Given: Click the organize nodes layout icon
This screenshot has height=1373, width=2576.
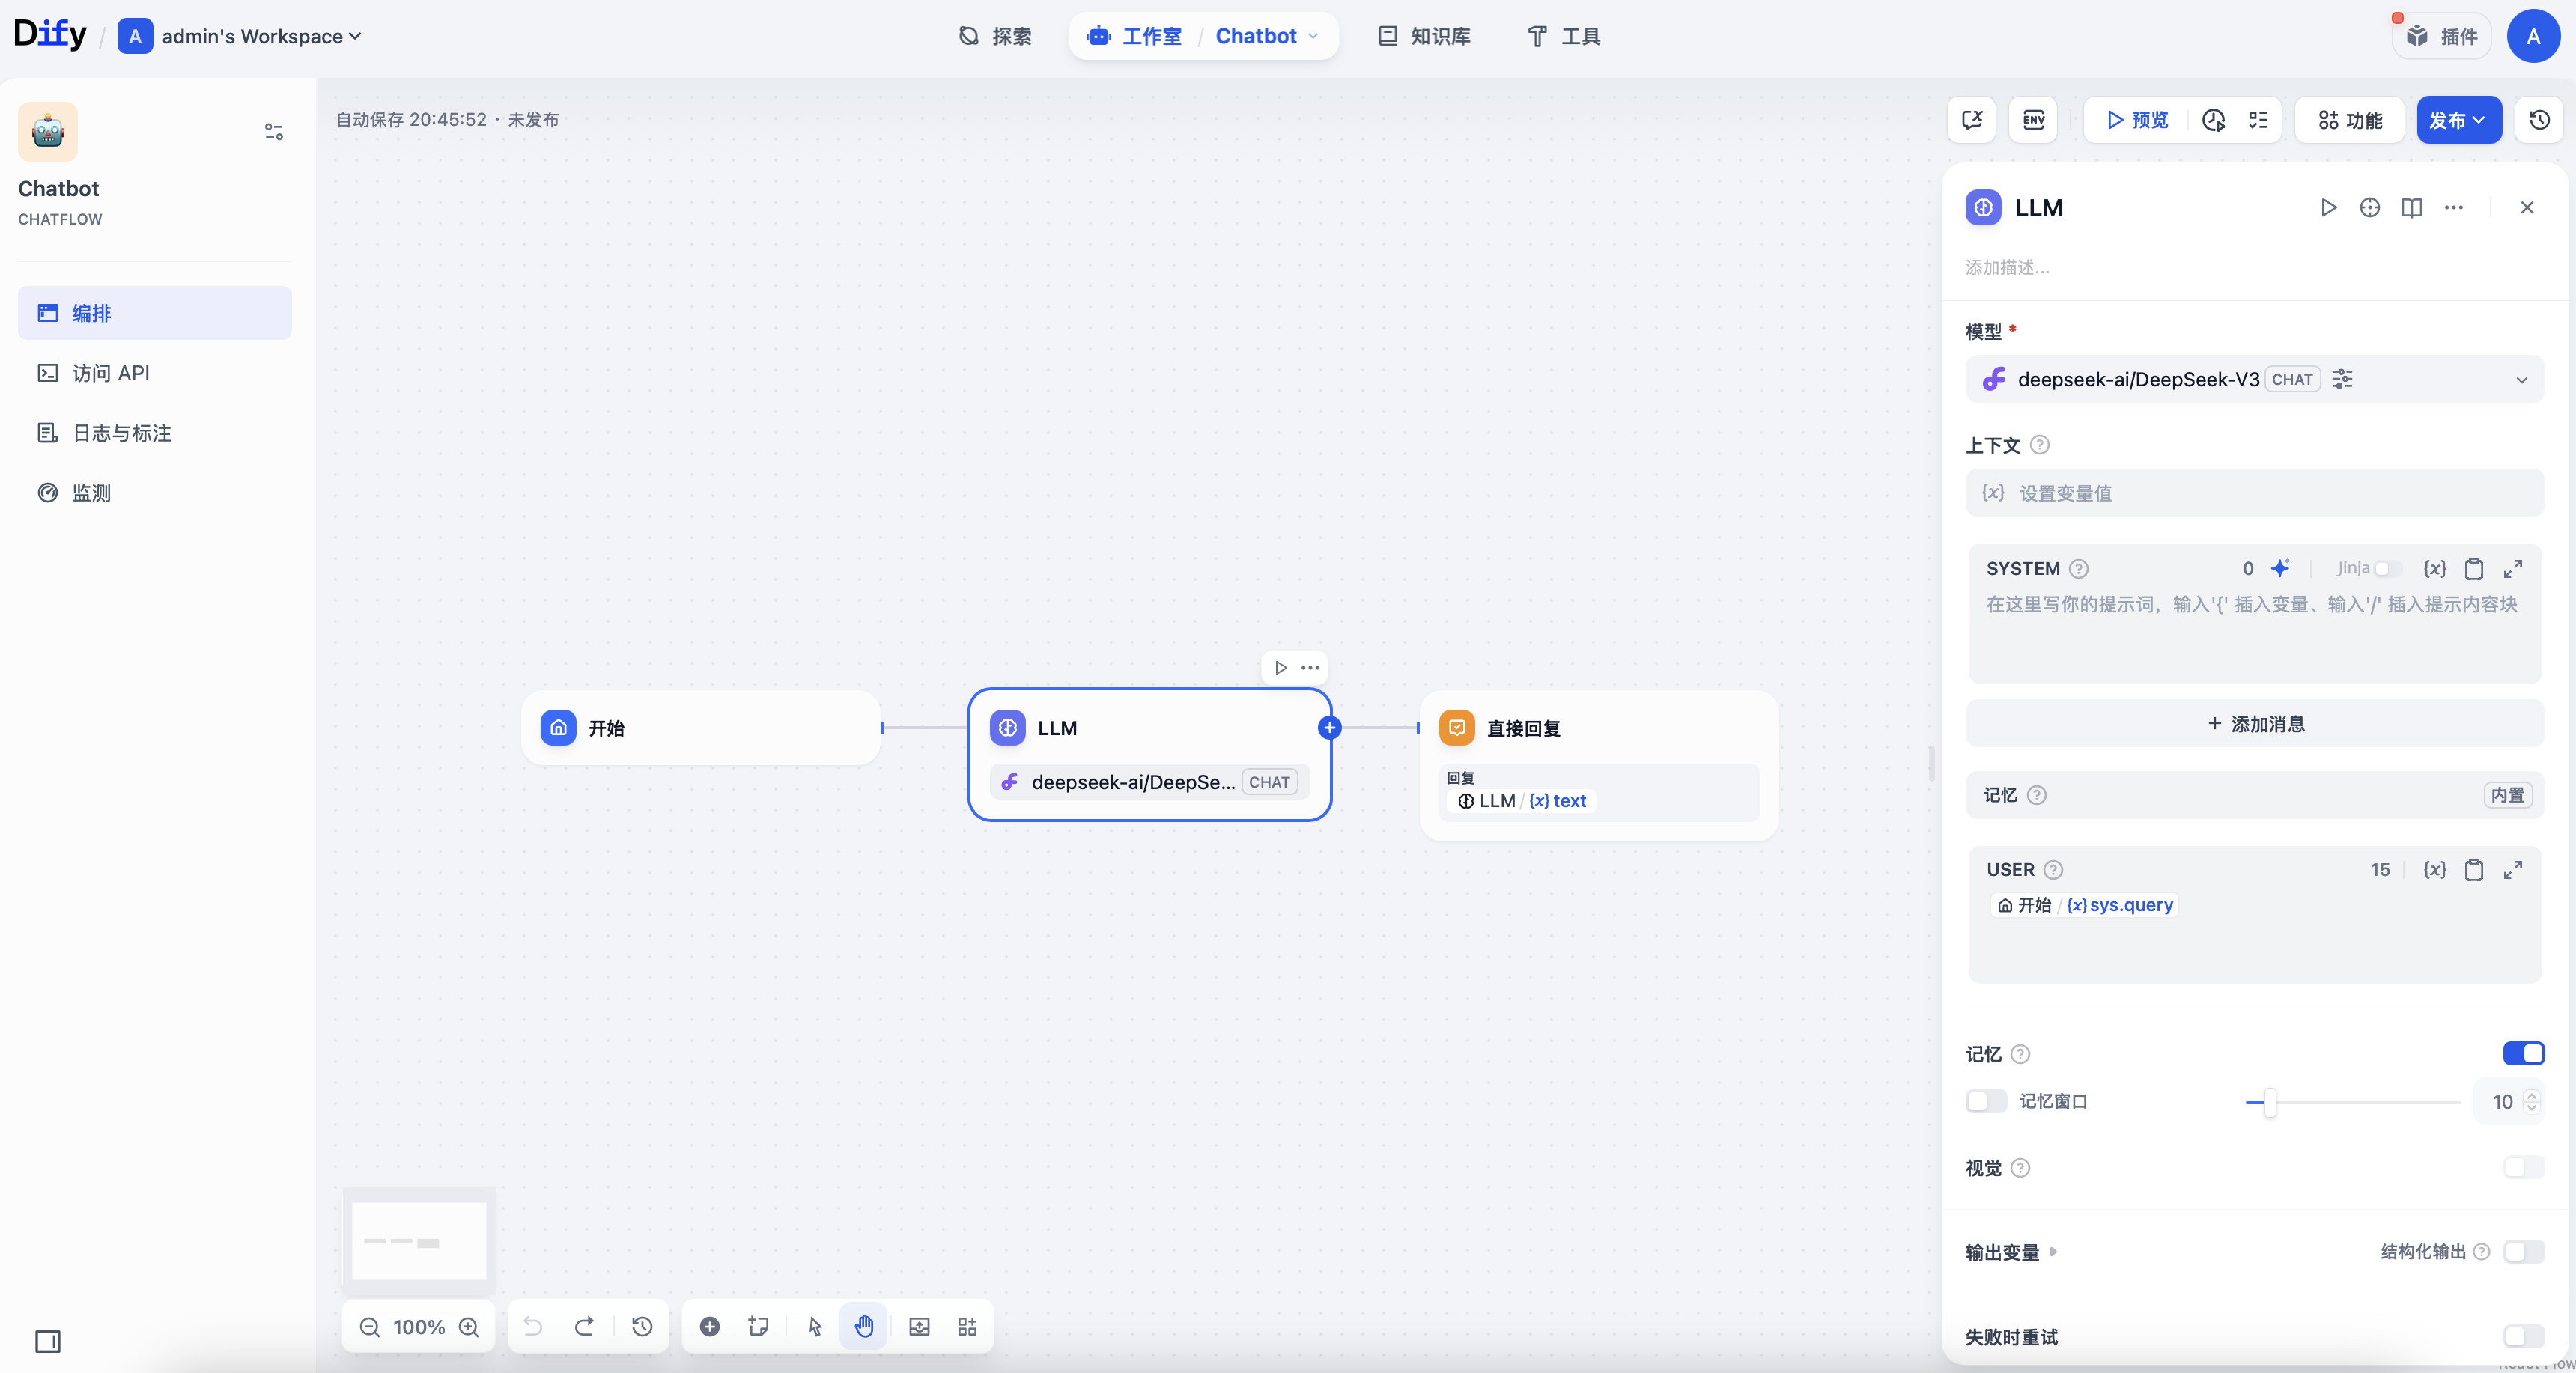Looking at the screenshot, I should click(x=967, y=1326).
